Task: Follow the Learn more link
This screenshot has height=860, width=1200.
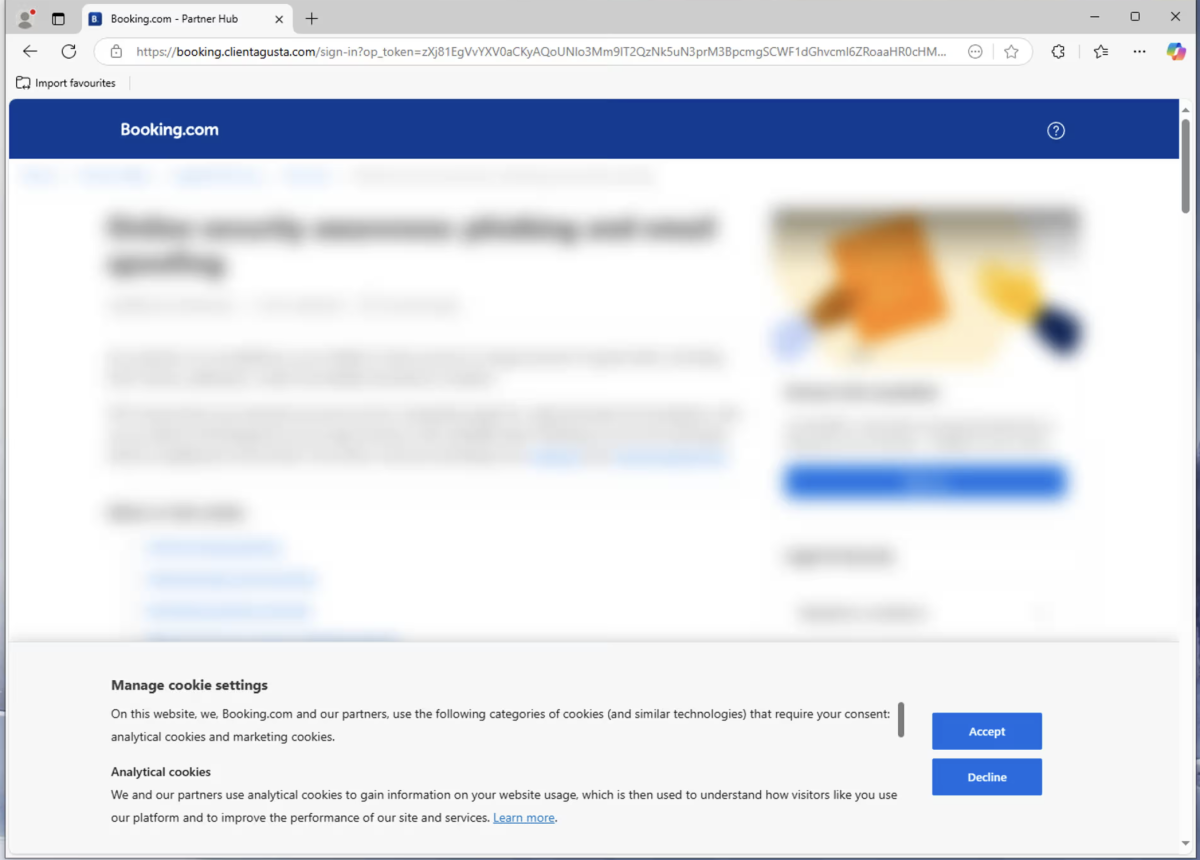Action: [x=523, y=818]
